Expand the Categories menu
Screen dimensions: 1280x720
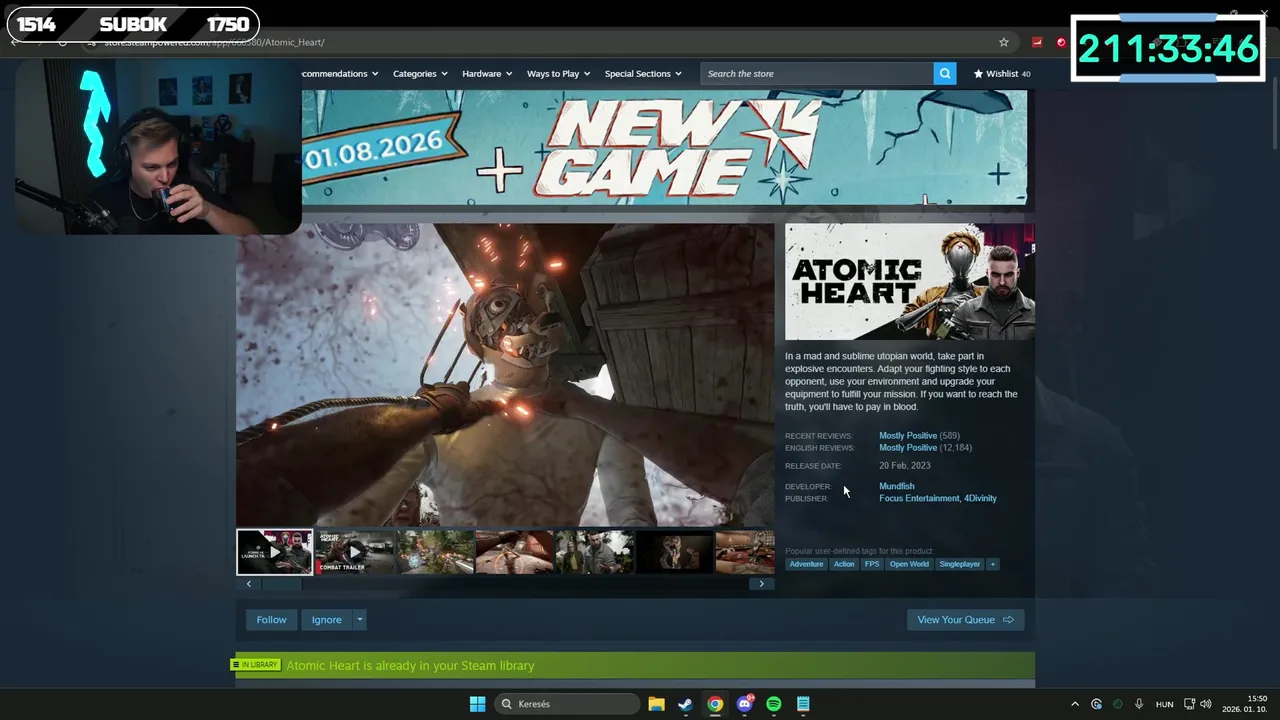[x=420, y=73]
